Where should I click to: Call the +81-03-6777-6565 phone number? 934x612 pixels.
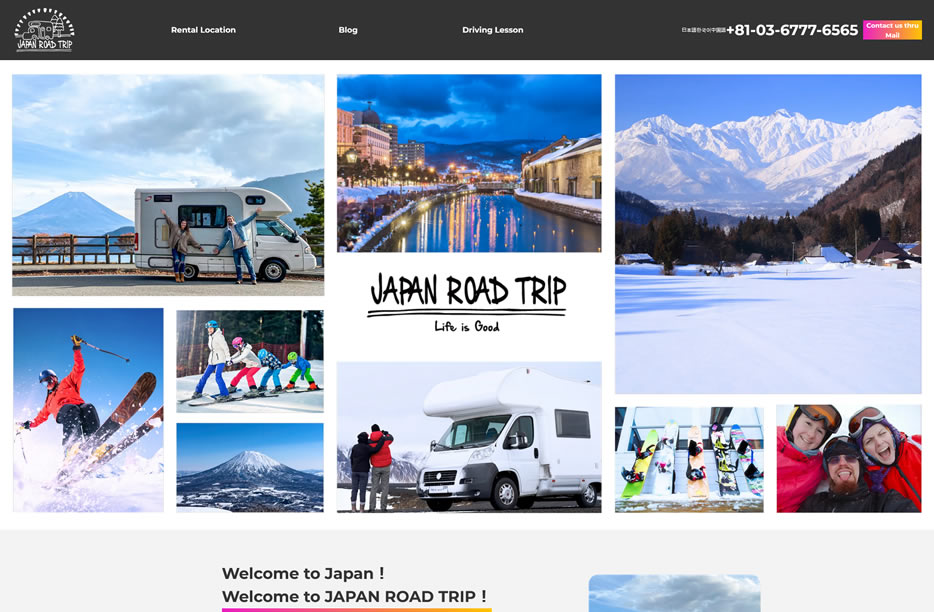tap(792, 30)
